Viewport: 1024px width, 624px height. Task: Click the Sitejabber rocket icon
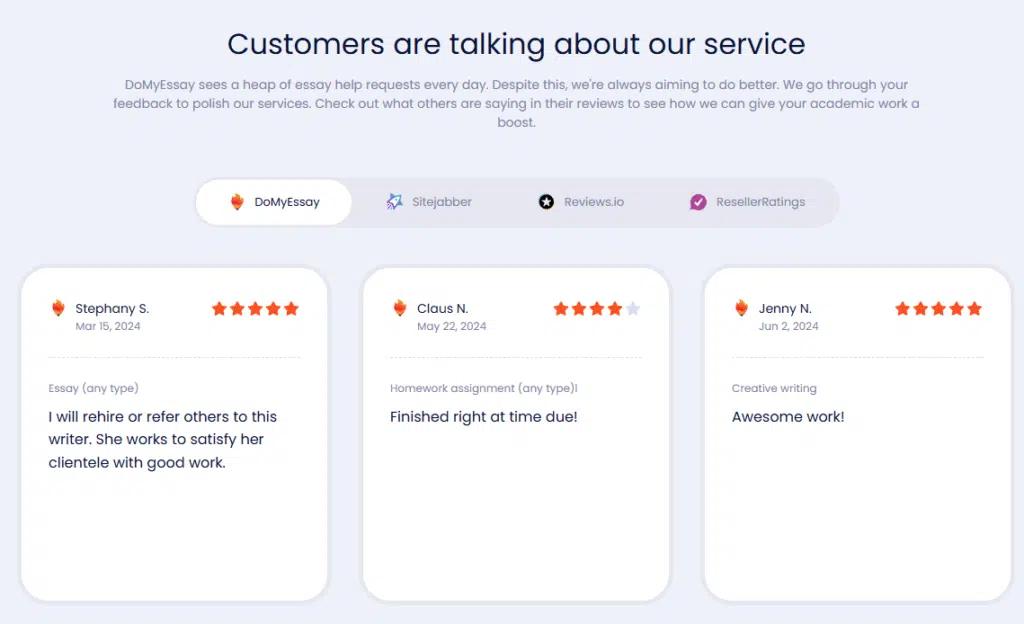(394, 202)
